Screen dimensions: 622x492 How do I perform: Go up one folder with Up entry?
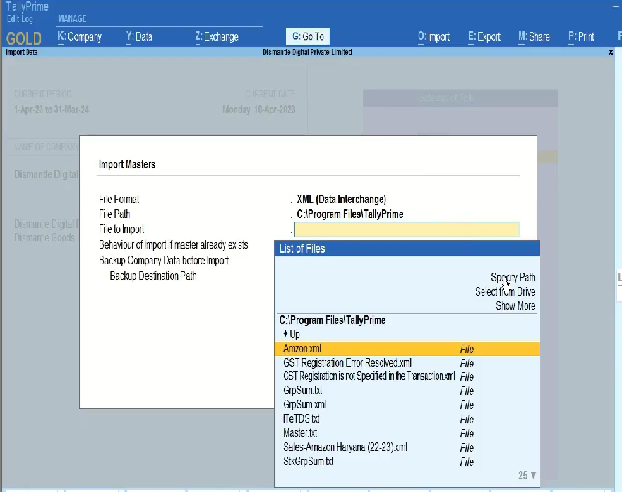coord(292,334)
